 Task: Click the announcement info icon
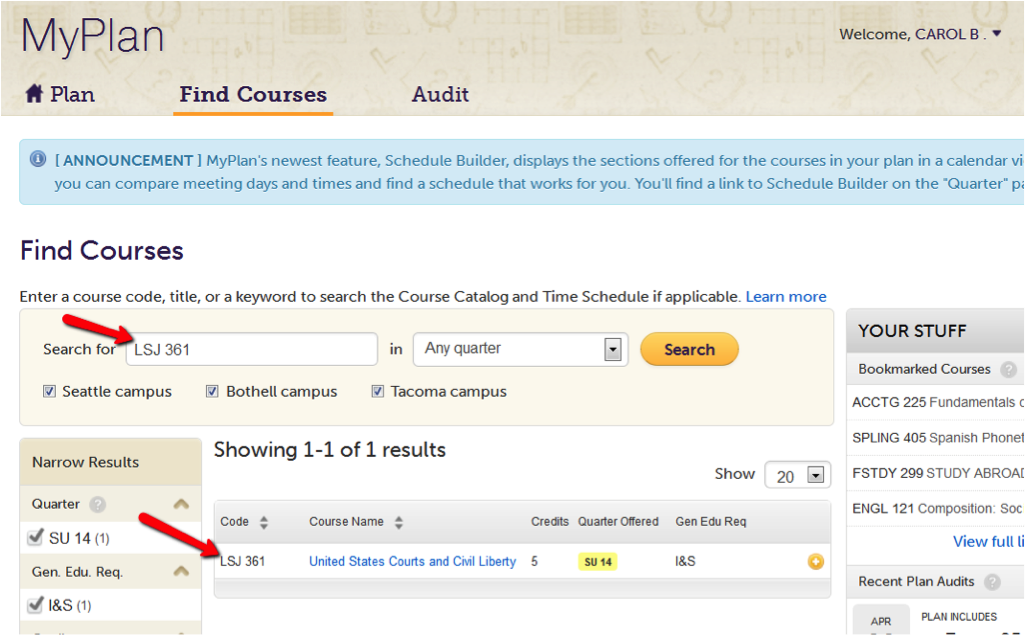click(38, 159)
